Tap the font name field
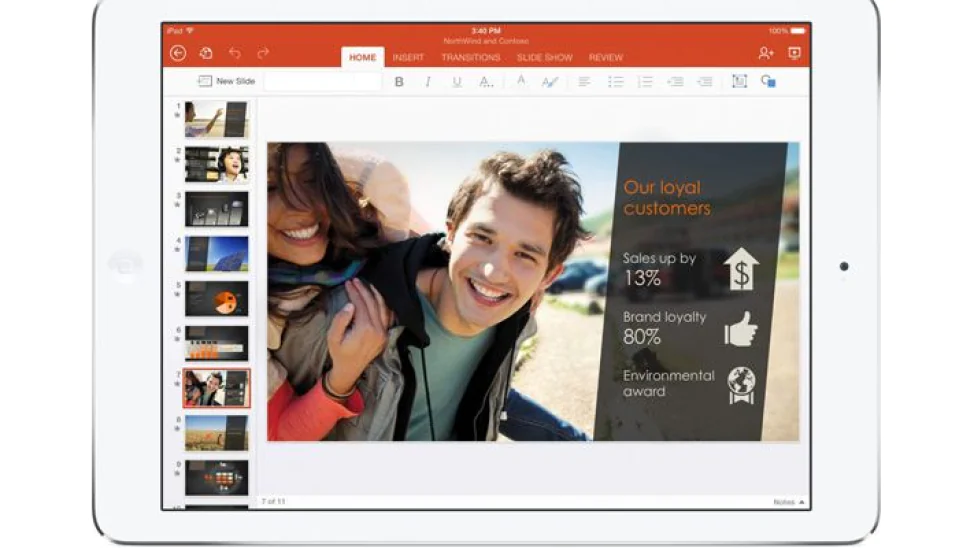 coord(322,81)
